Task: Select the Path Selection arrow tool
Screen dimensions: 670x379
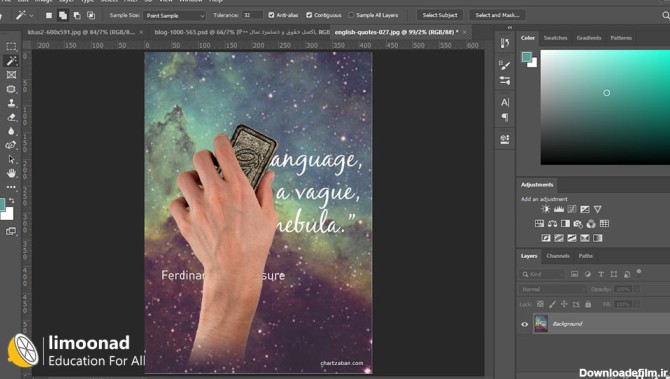Action: pos(11,159)
